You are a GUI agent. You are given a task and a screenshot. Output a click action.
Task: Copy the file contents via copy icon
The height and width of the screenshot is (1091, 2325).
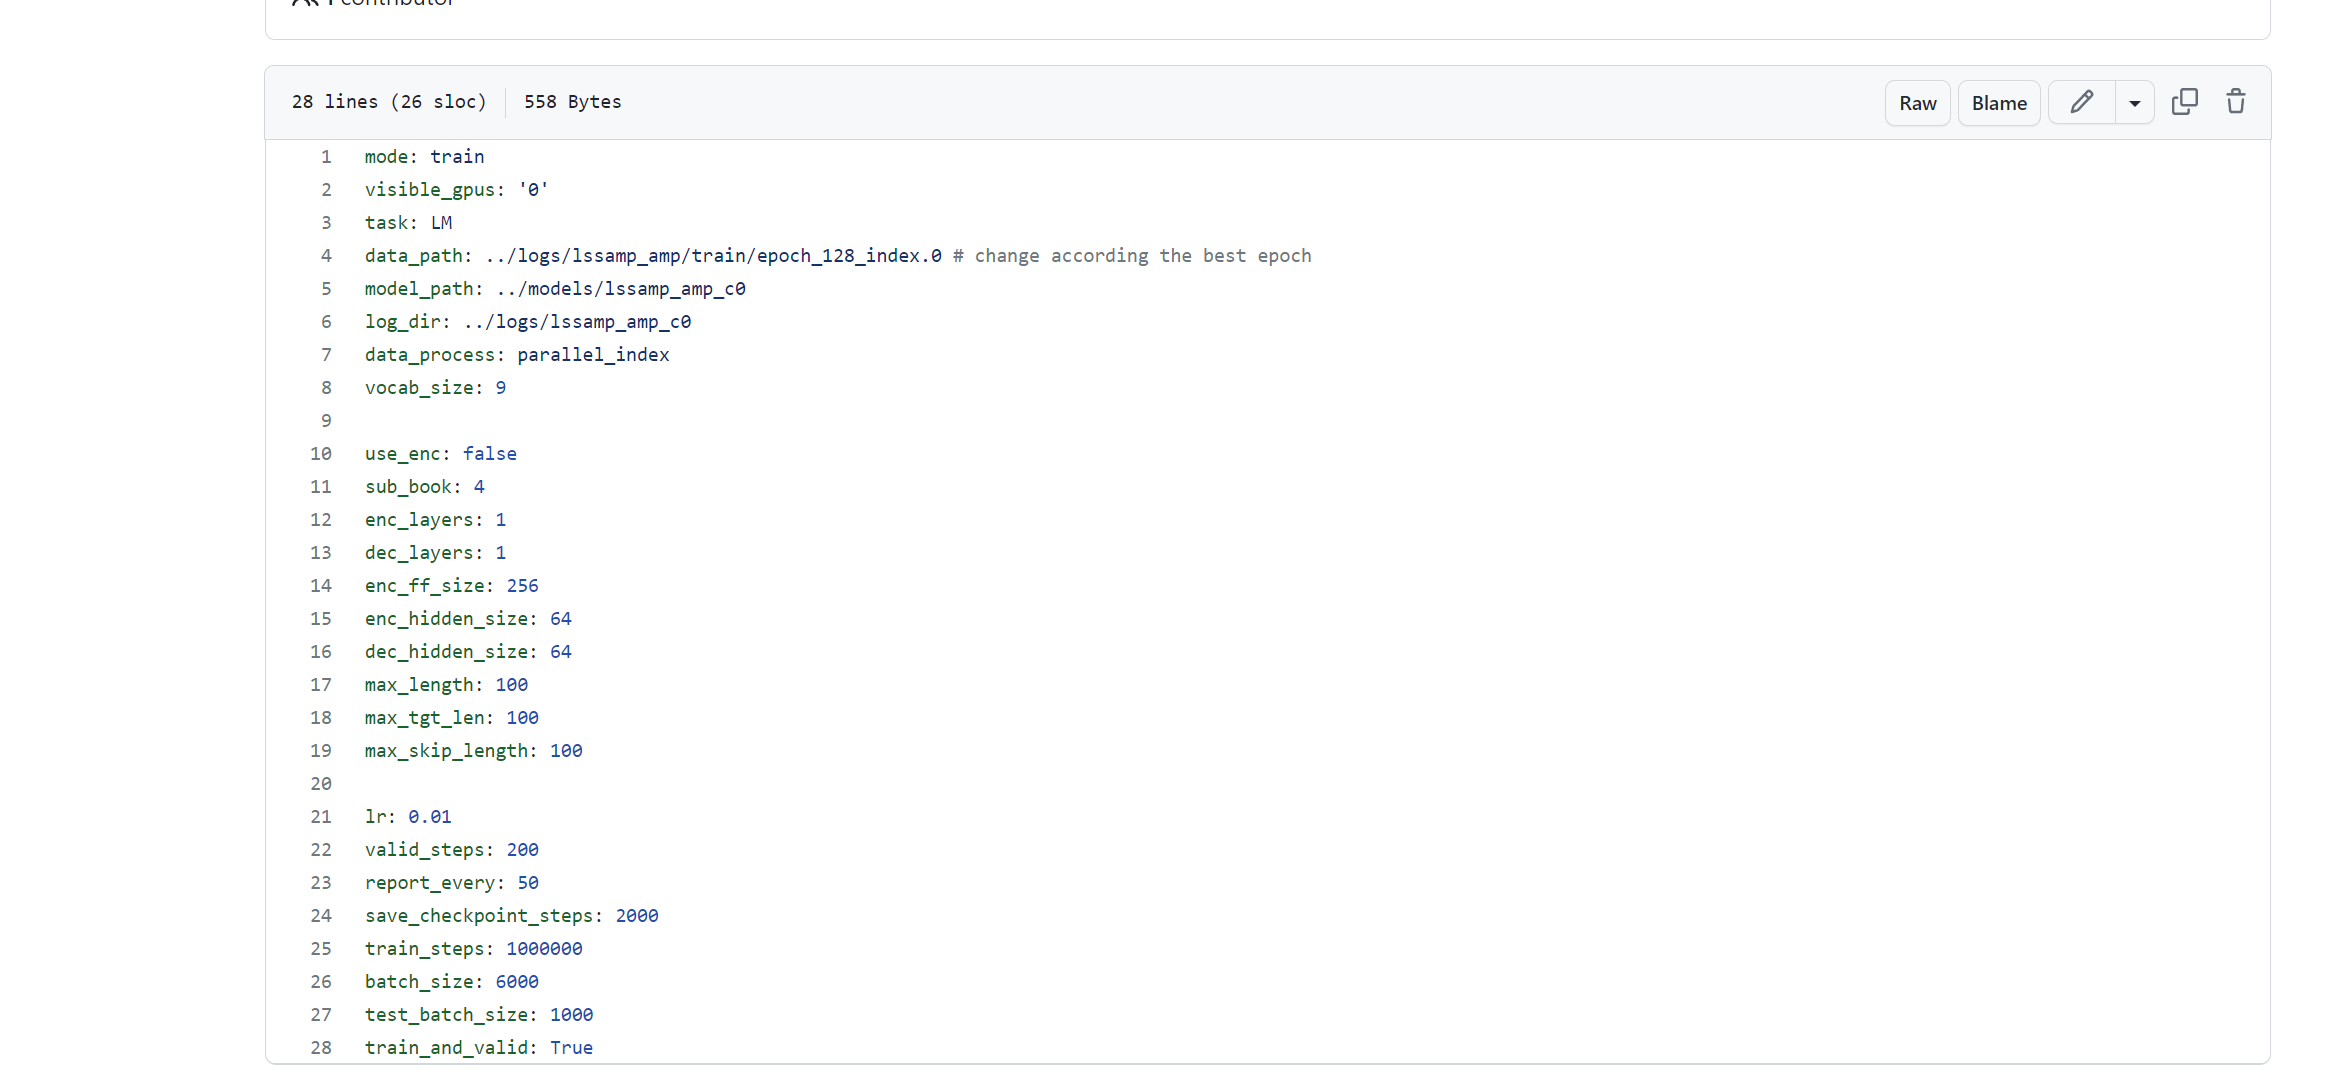pyautogui.click(x=2186, y=102)
